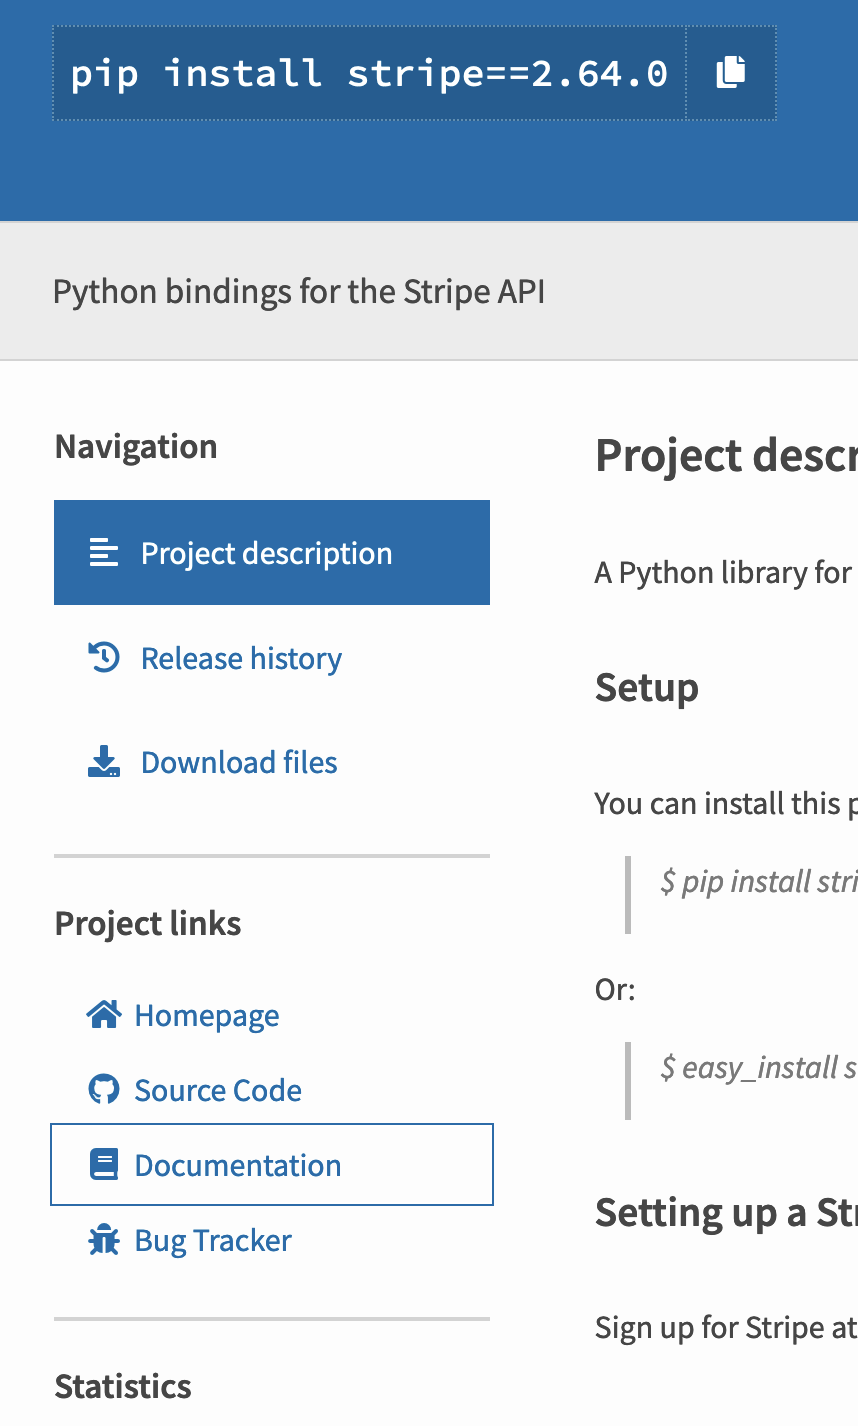Viewport: 858px width, 1426px height.
Task: Click the Setup heading
Action: 646,687
